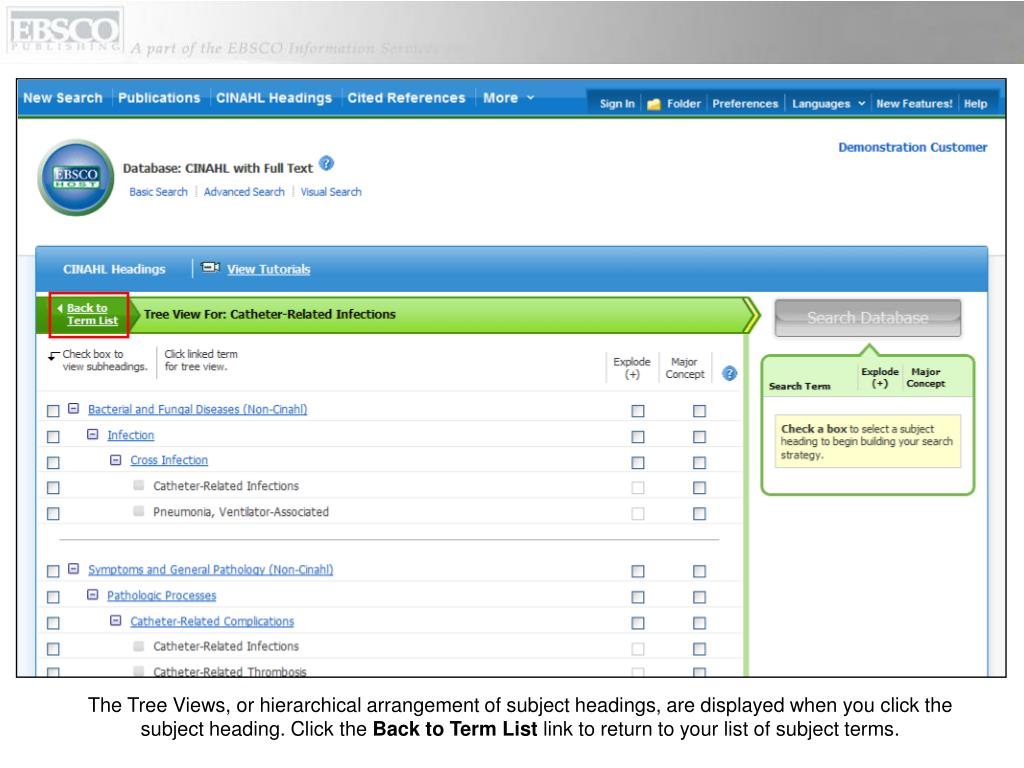The height and width of the screenshot is (768, 1024).
Task: Open Bacterial and Fungal Diseases (Non-Cinahl) tree view
Action: 197,409
